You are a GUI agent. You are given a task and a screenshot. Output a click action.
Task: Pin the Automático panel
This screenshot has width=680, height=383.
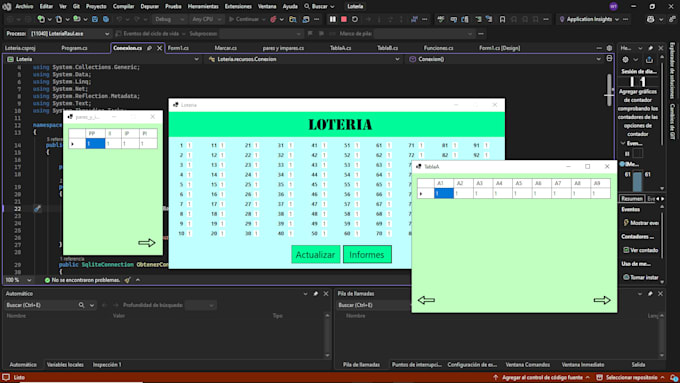click(x=316, y=294)
